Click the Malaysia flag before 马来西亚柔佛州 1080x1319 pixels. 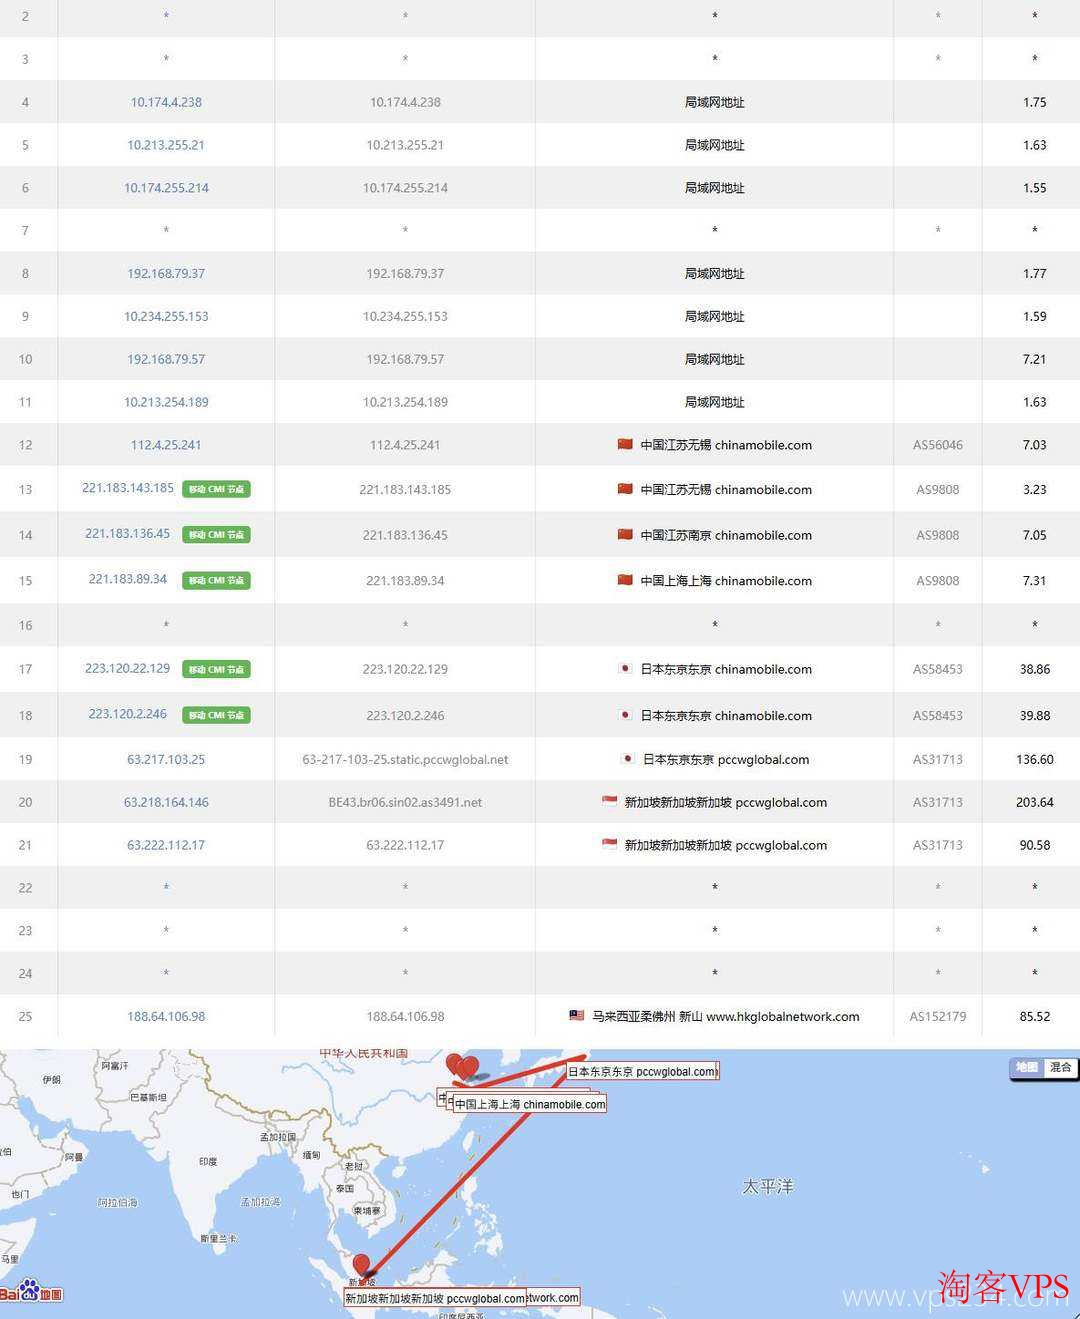tap(577, 1015)
